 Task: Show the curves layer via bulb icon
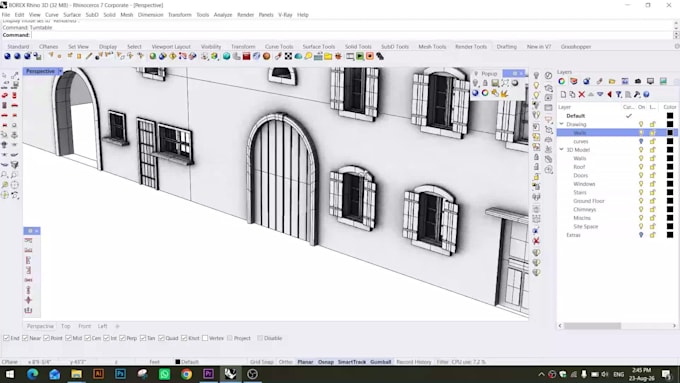641,141
